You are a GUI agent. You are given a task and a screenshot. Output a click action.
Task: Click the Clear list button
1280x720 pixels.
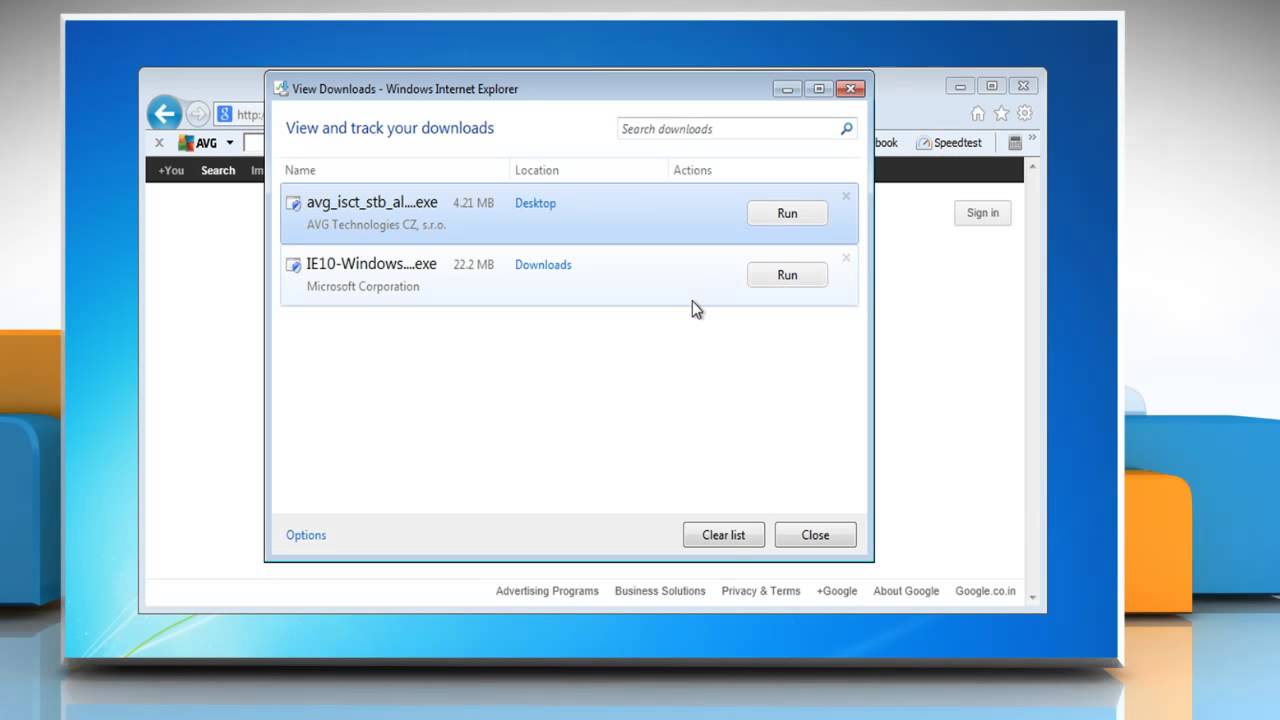pos(723,535)
